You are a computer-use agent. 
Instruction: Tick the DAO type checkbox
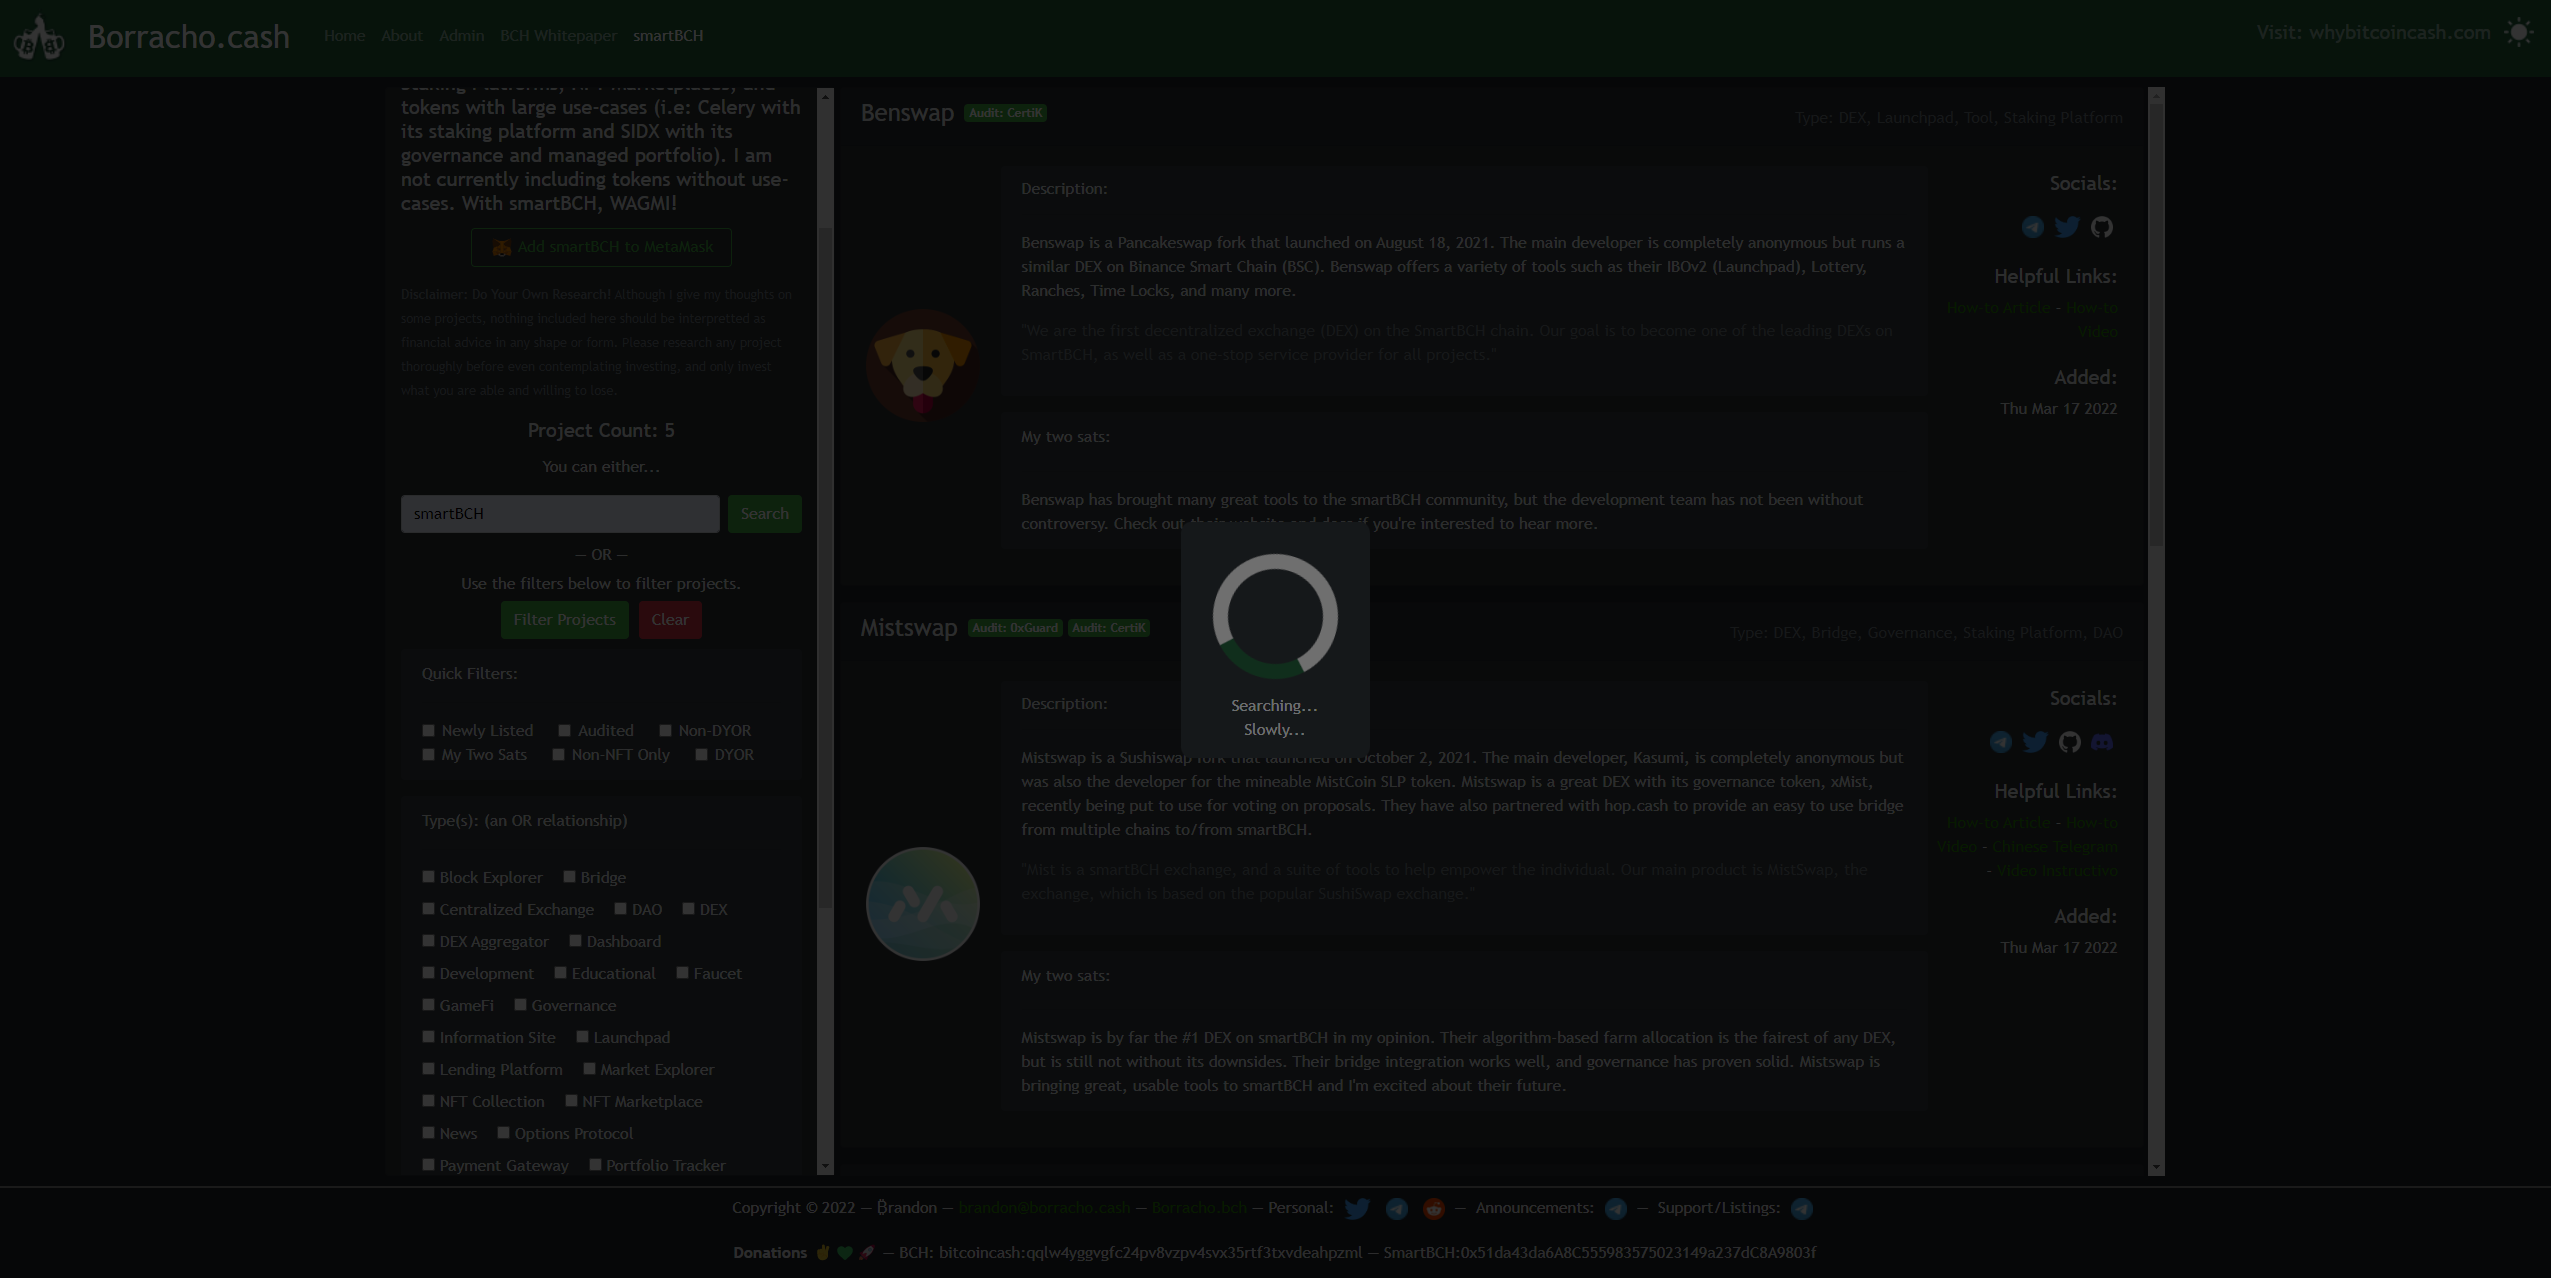620,908
